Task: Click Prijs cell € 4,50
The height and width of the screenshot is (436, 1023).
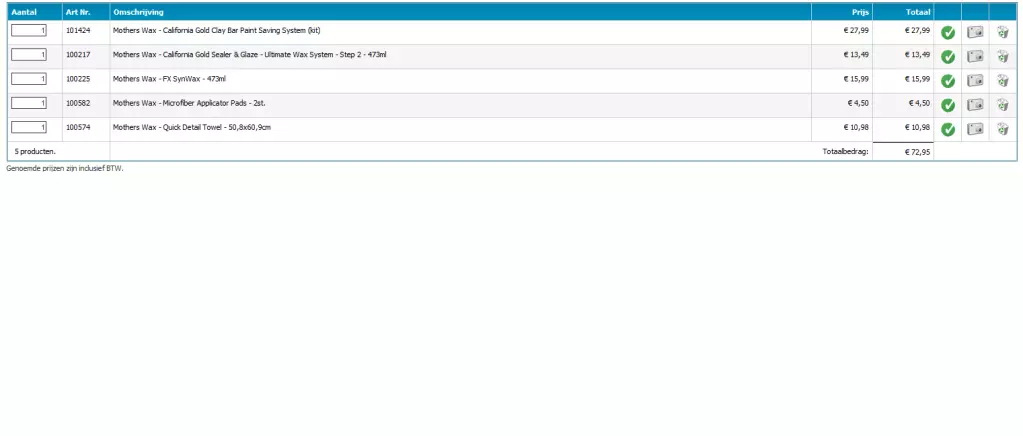Action: tap(858, 103)
